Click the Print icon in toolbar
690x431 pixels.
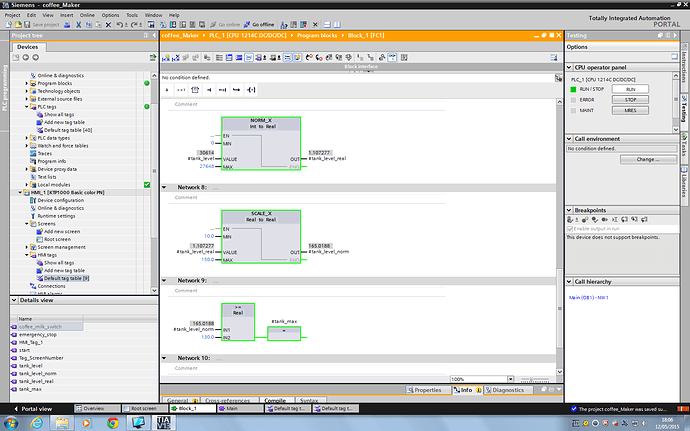(x=67, y=25)
